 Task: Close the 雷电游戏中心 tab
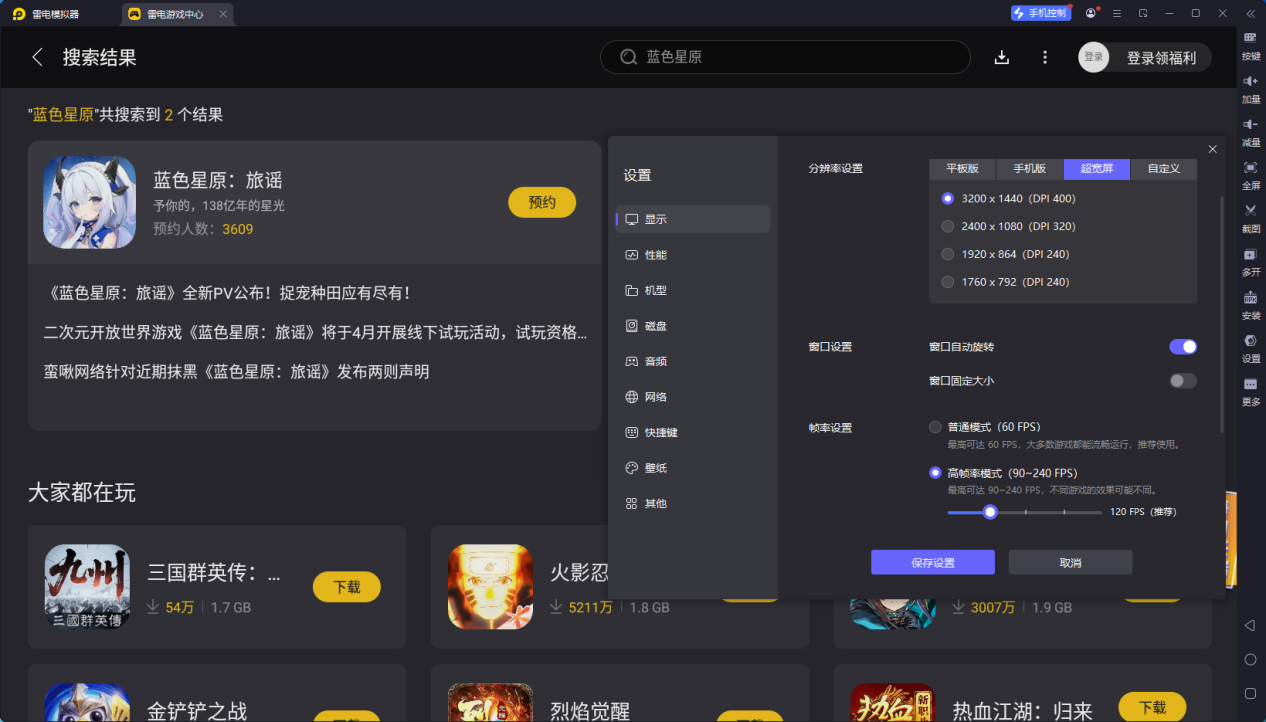(223, 14)
